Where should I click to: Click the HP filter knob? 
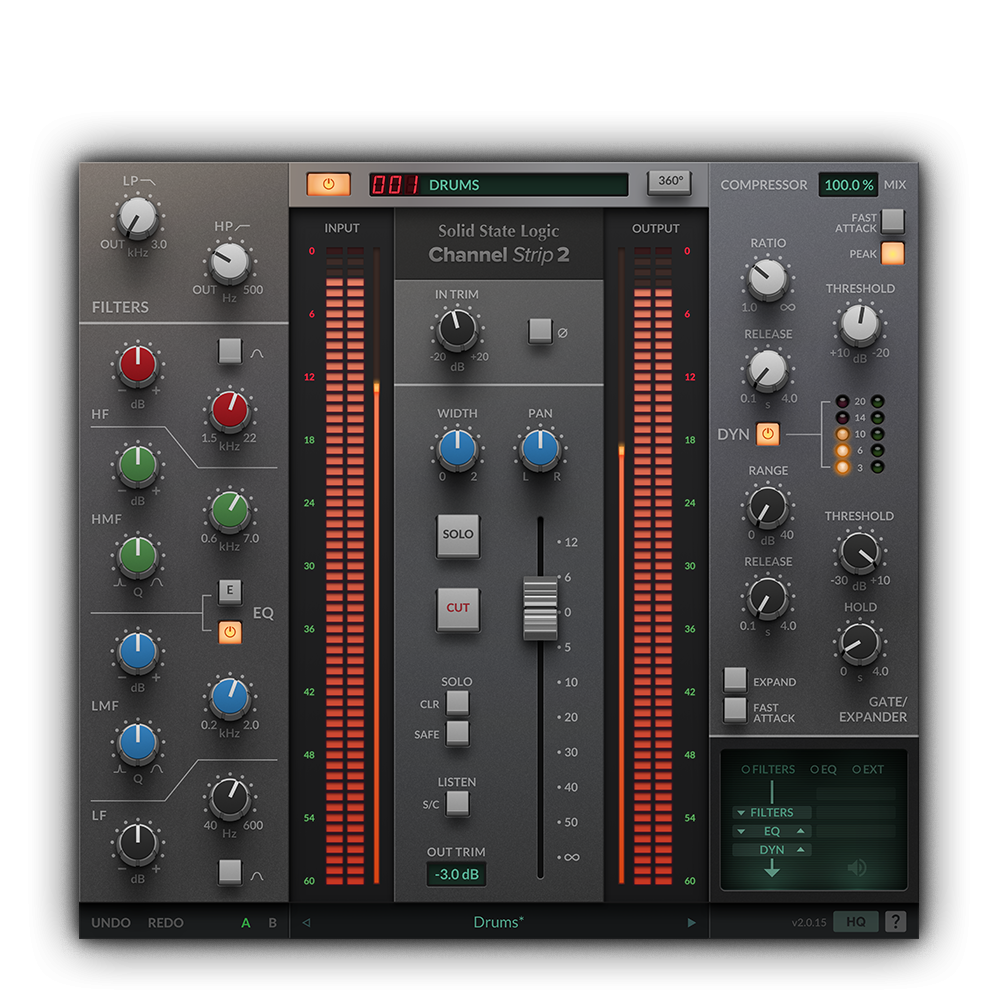(230, 262)
